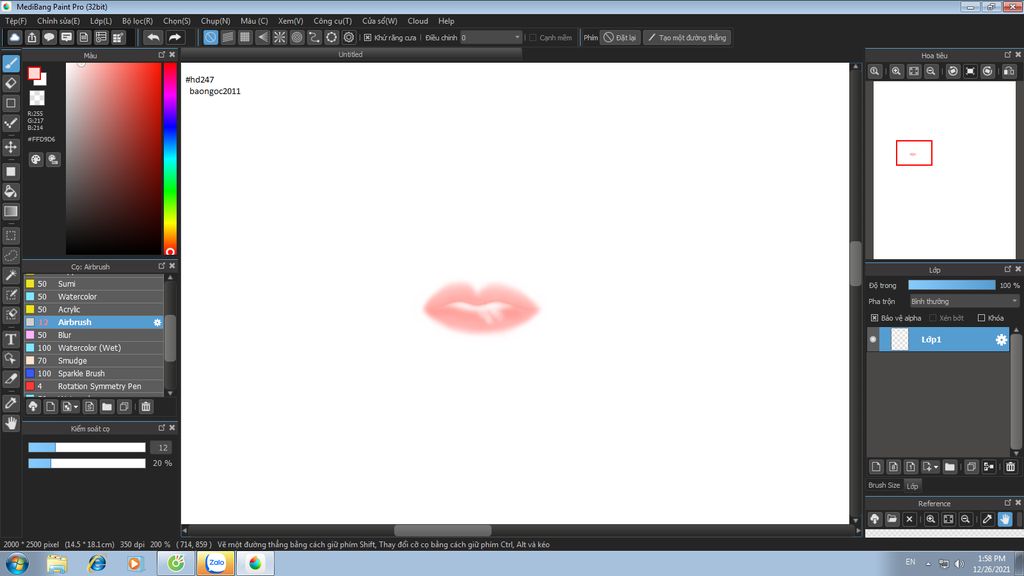This screenshot has height=576, width=1024.
Task: Turn snap off in toolbar
Action: point(210,37)
